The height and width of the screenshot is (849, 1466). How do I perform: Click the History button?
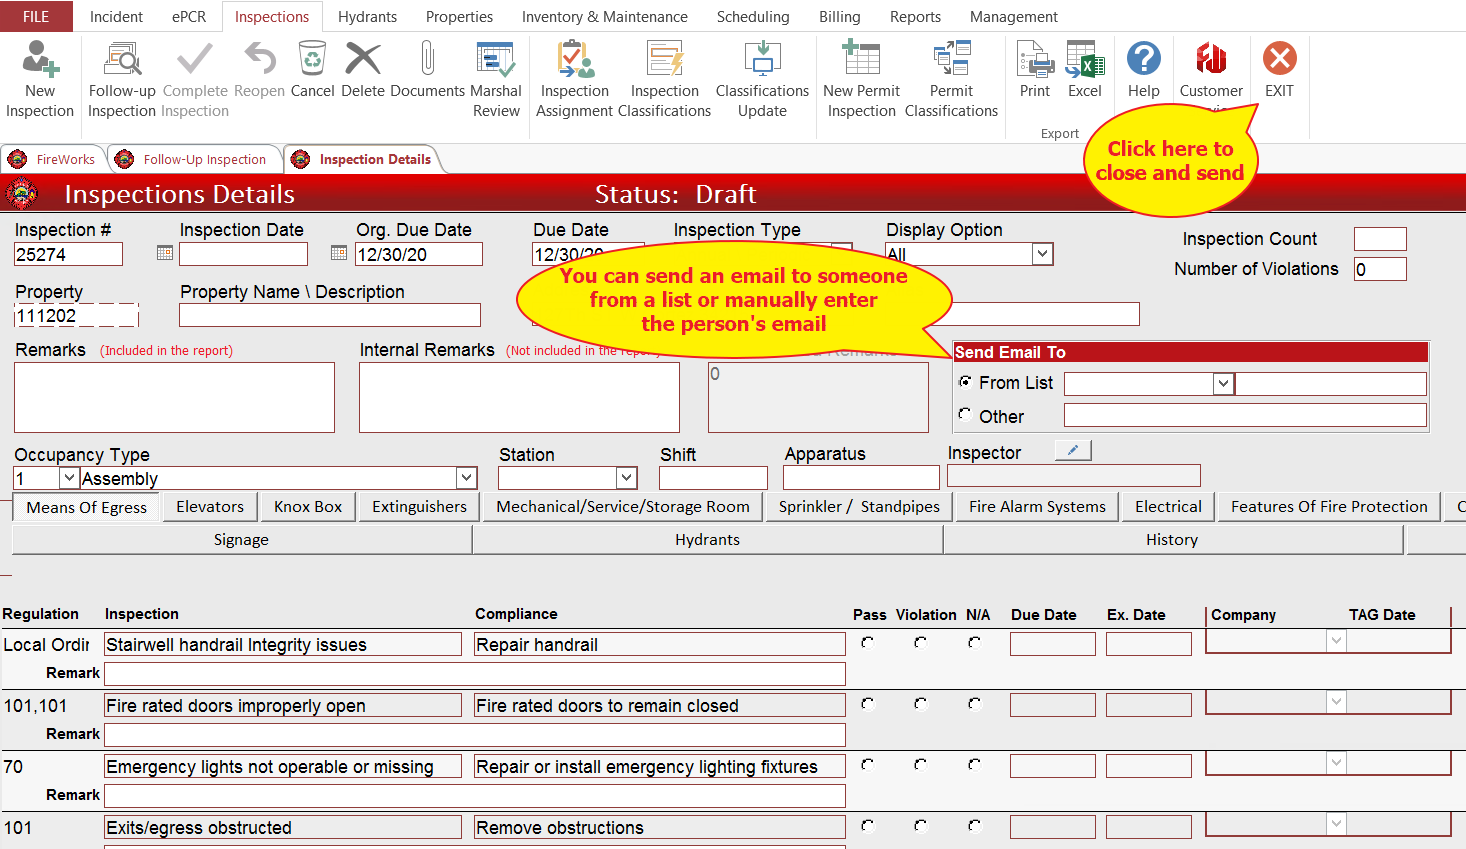coord(1172,540)
